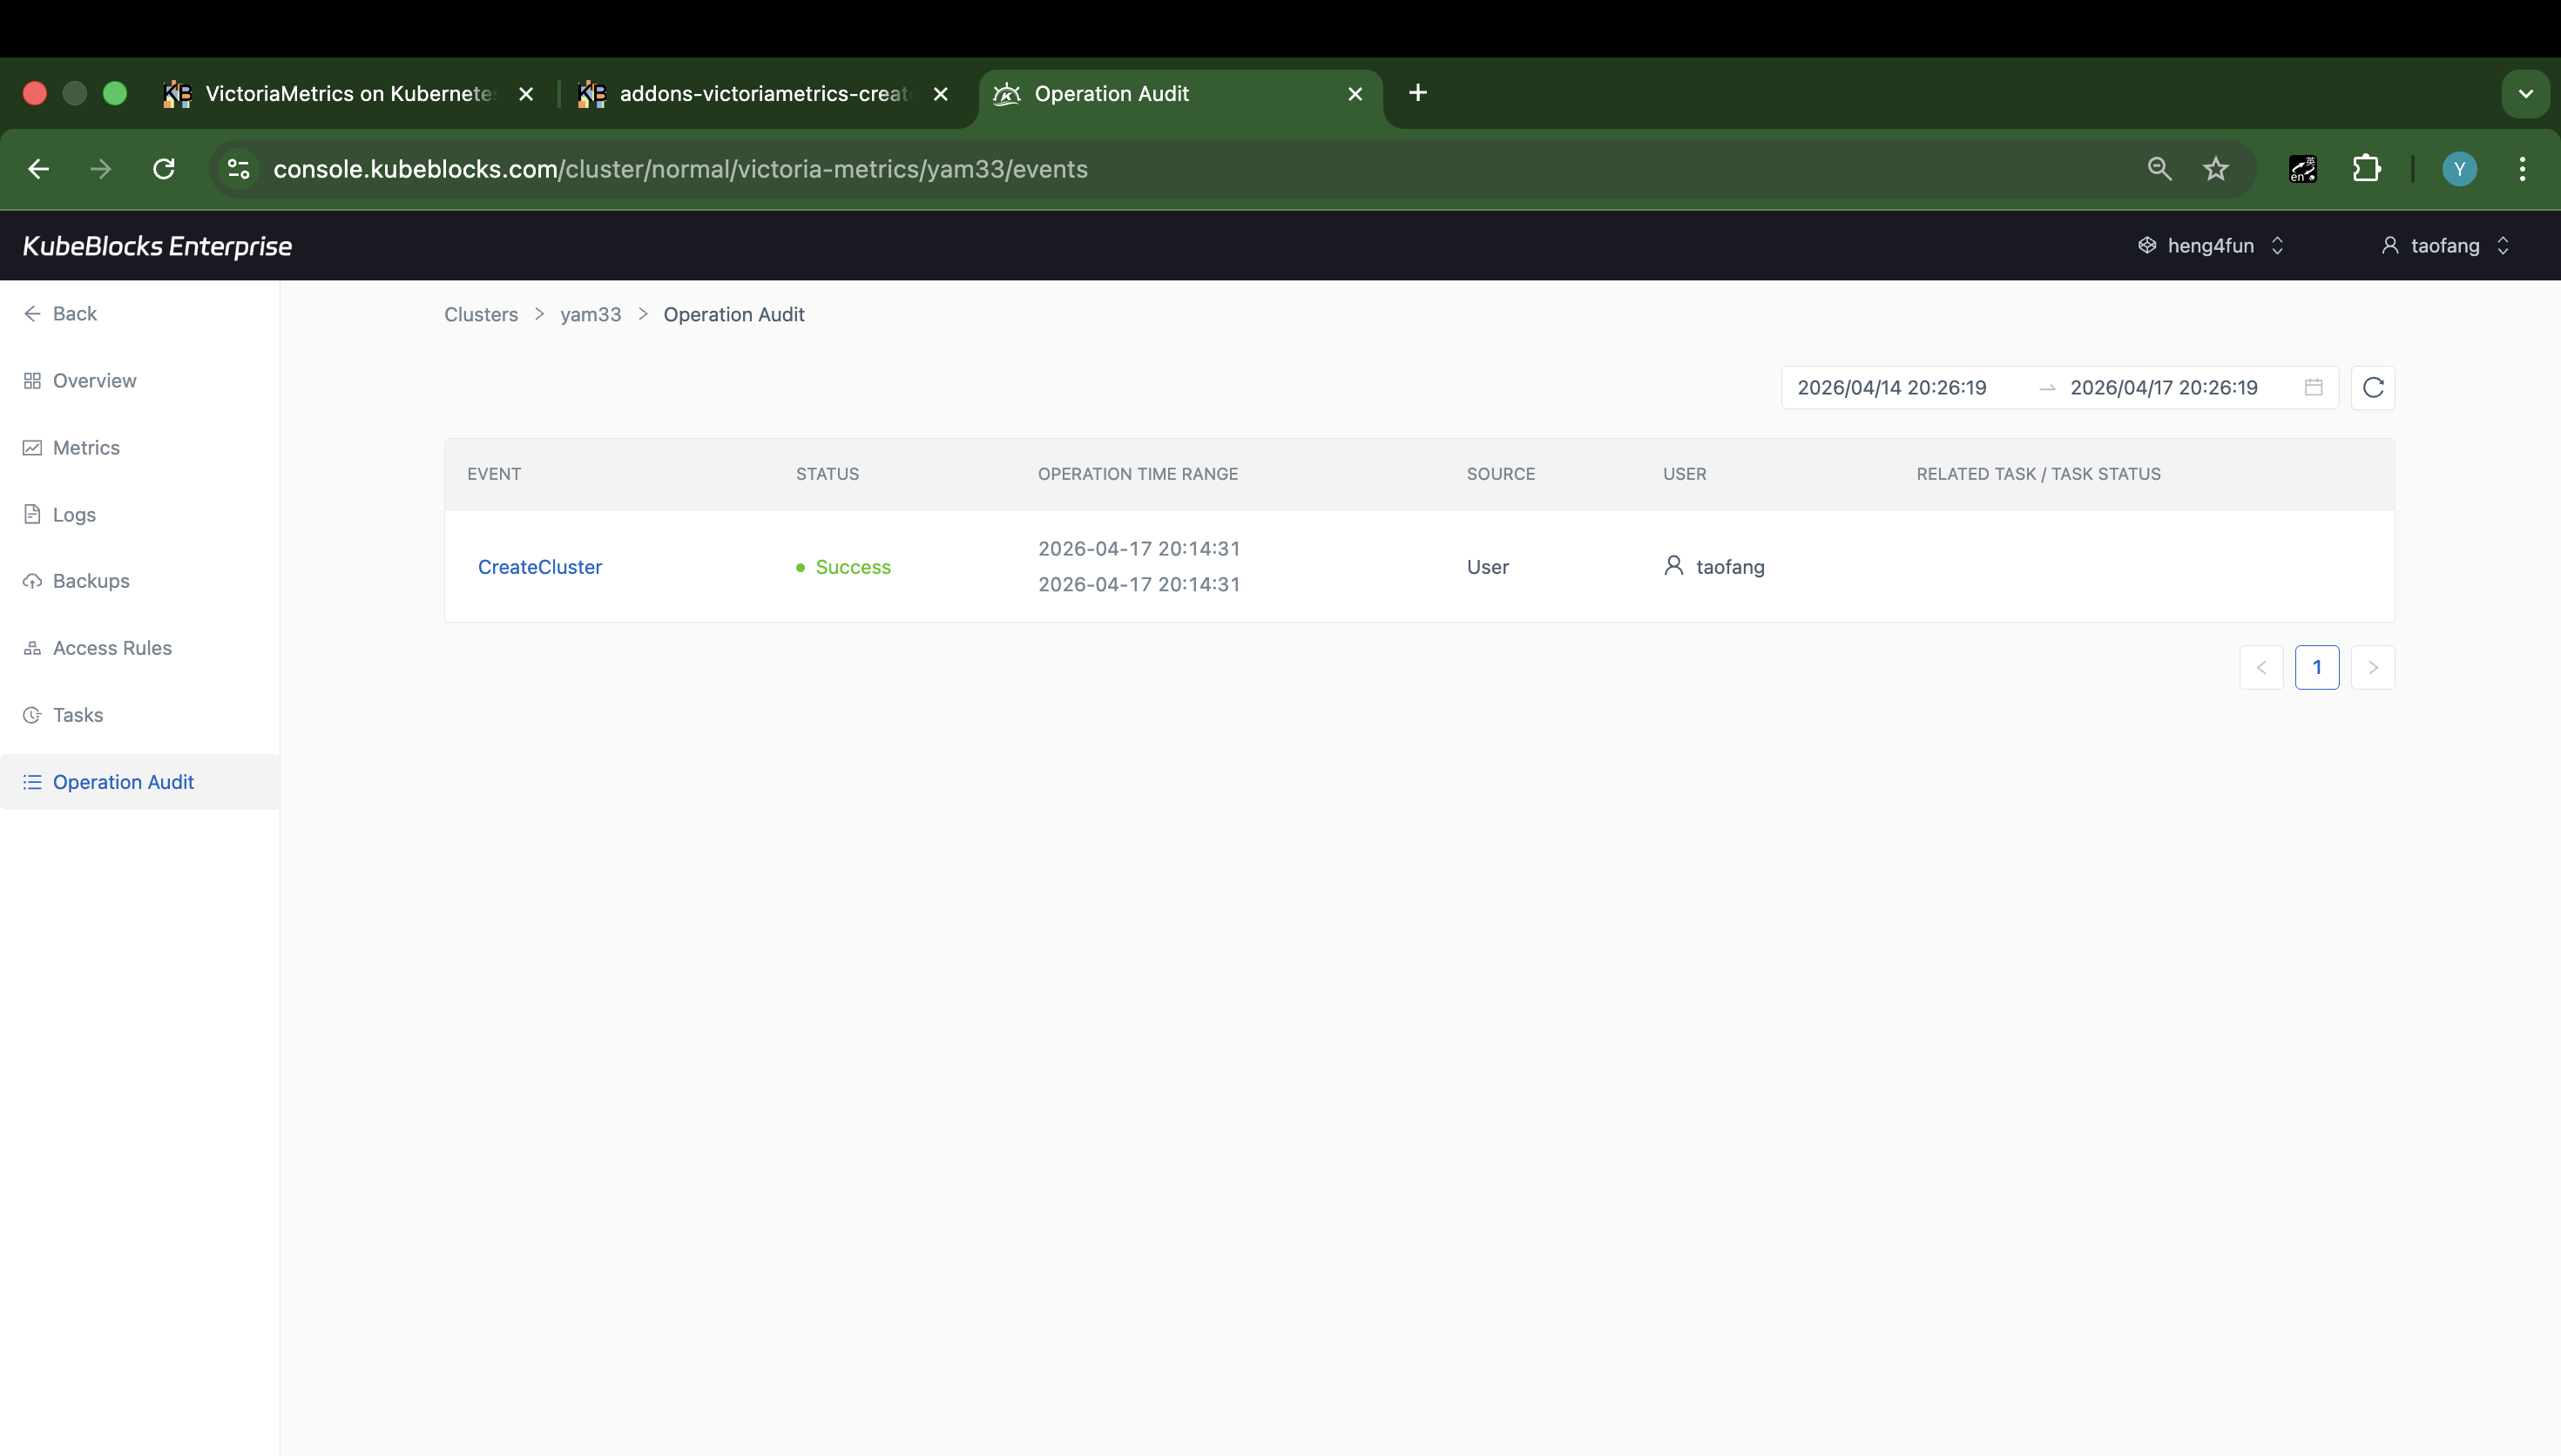The height and width of the screenshot is (1456, 2561).
Task: Click the SOURCE column header
Action: click(x=1500, y=474)
